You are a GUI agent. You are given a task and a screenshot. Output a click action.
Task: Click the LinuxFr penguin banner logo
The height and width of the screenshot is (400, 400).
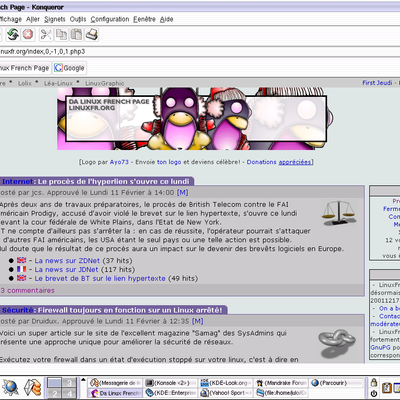195,118
